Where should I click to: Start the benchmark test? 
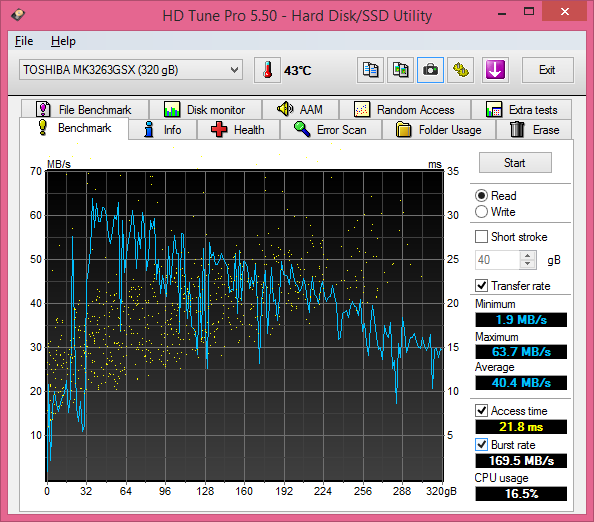pyautogui.click(x=515, y=163)
